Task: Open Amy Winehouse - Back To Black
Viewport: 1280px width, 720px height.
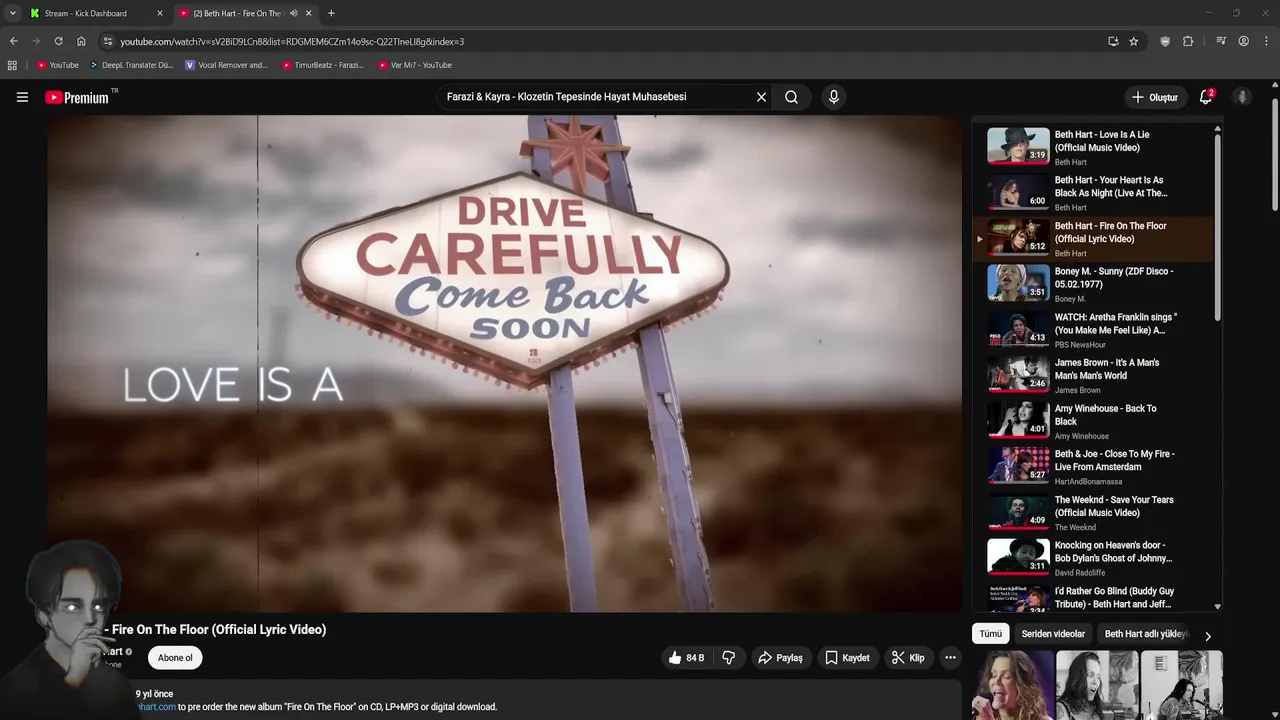Action: [1093, 421]
